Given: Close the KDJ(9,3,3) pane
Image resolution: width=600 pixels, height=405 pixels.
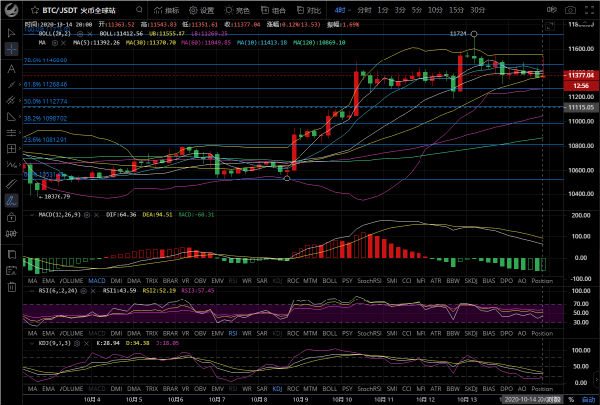Looking at the screenshot, I should click(86, 343).
